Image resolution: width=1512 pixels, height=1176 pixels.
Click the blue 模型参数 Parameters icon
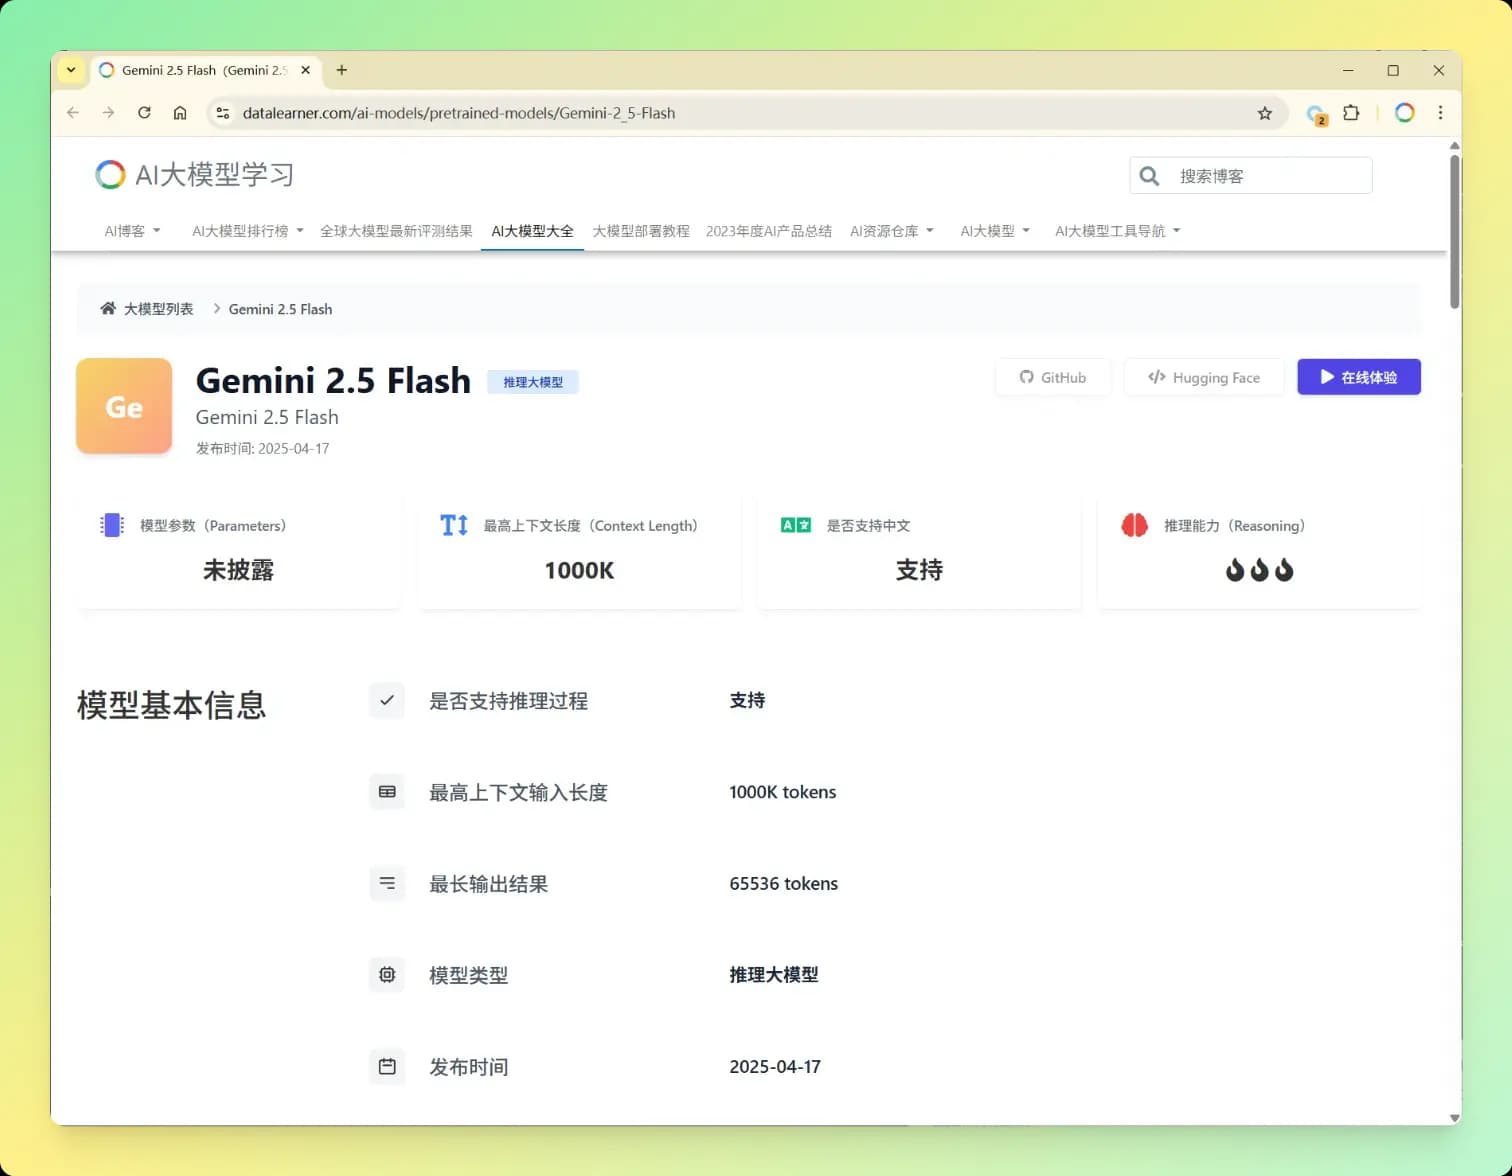pyautogui.click(x=111, y=525)
